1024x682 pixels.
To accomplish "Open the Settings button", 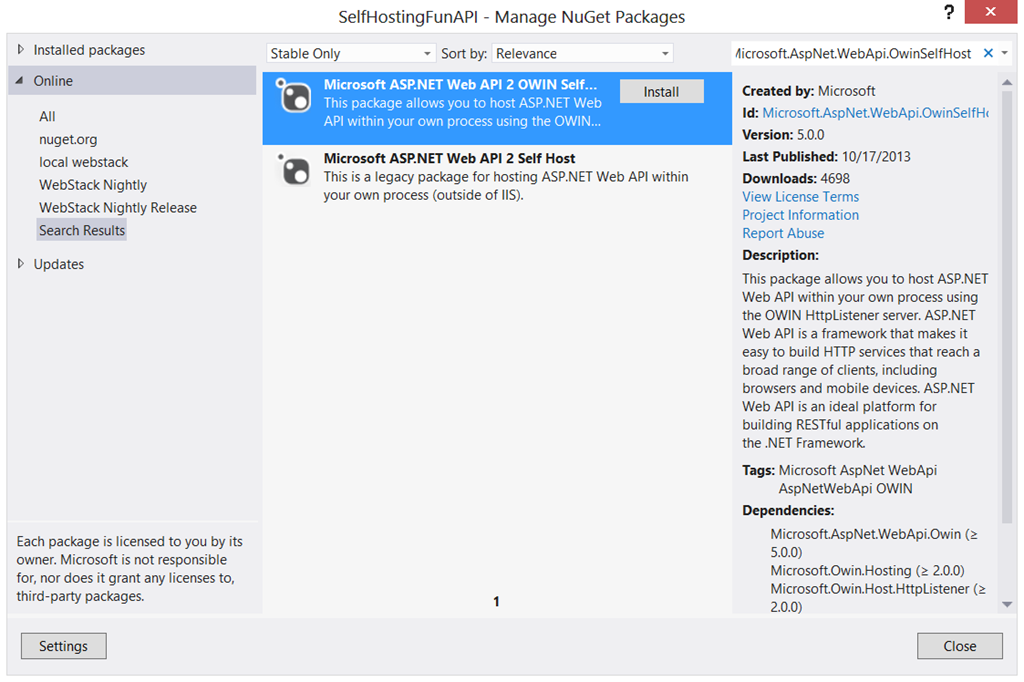I will (63, 646).
